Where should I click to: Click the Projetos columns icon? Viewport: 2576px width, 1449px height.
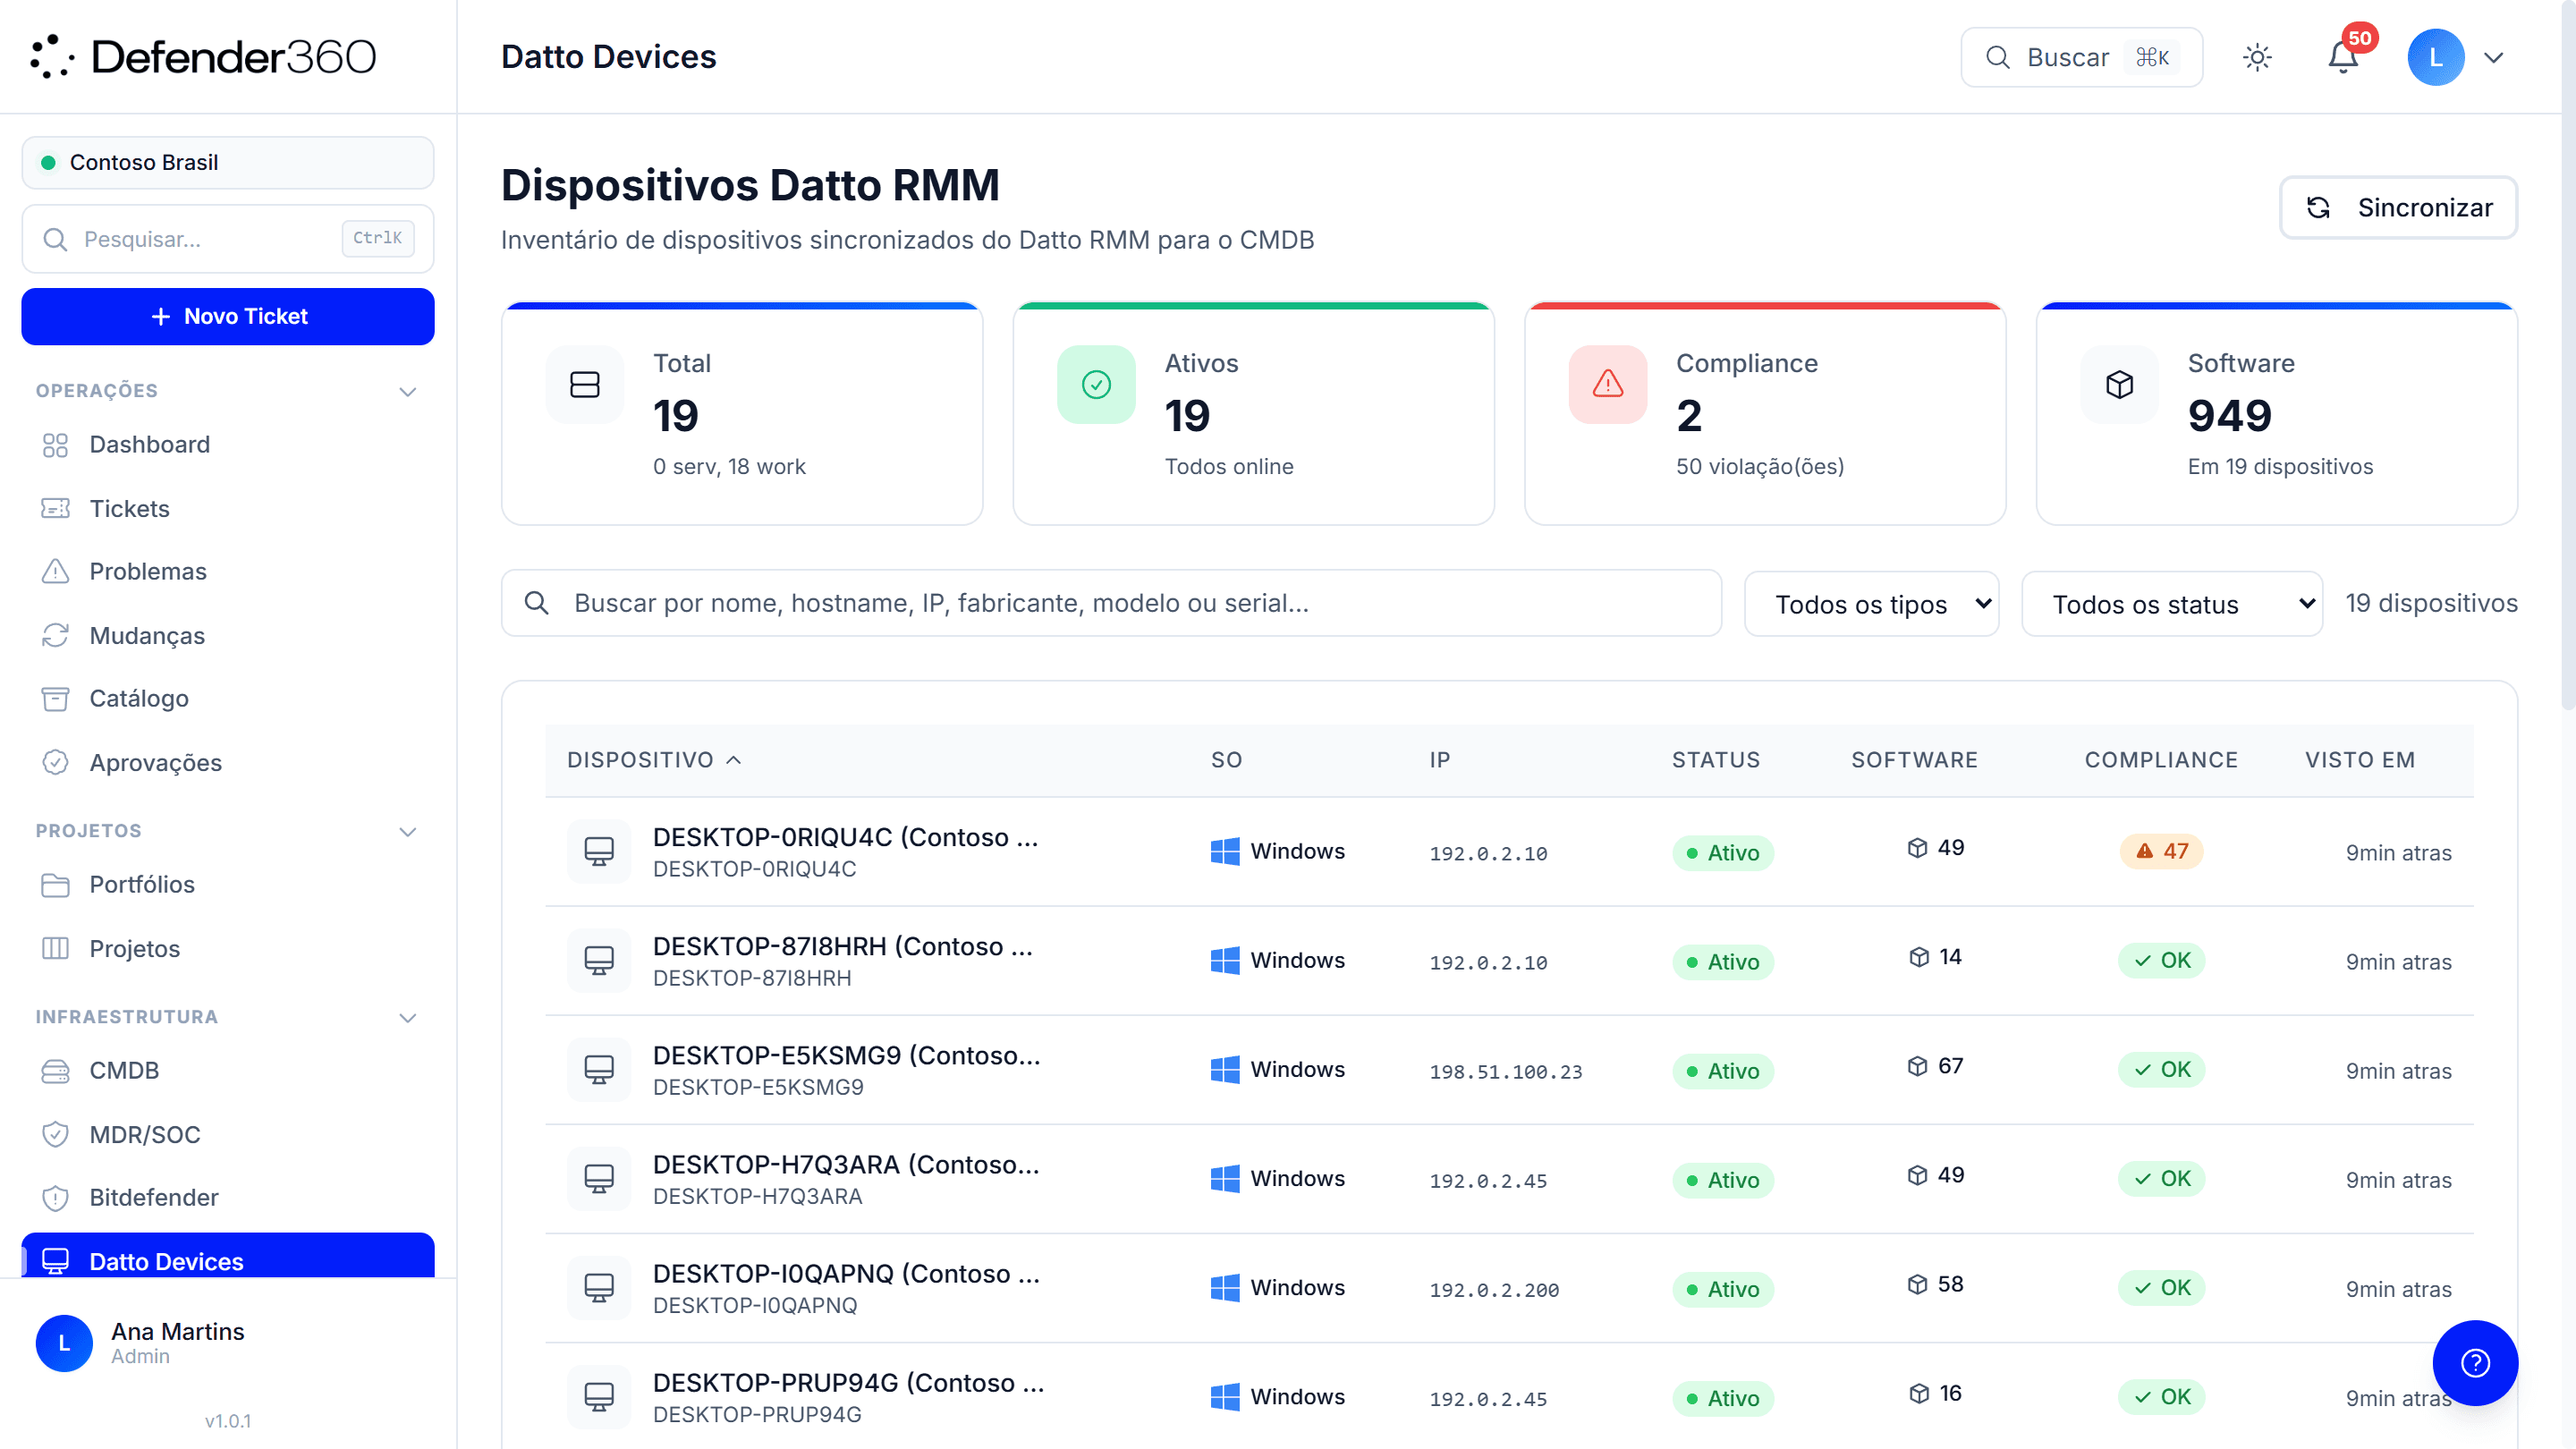point(55,948)
